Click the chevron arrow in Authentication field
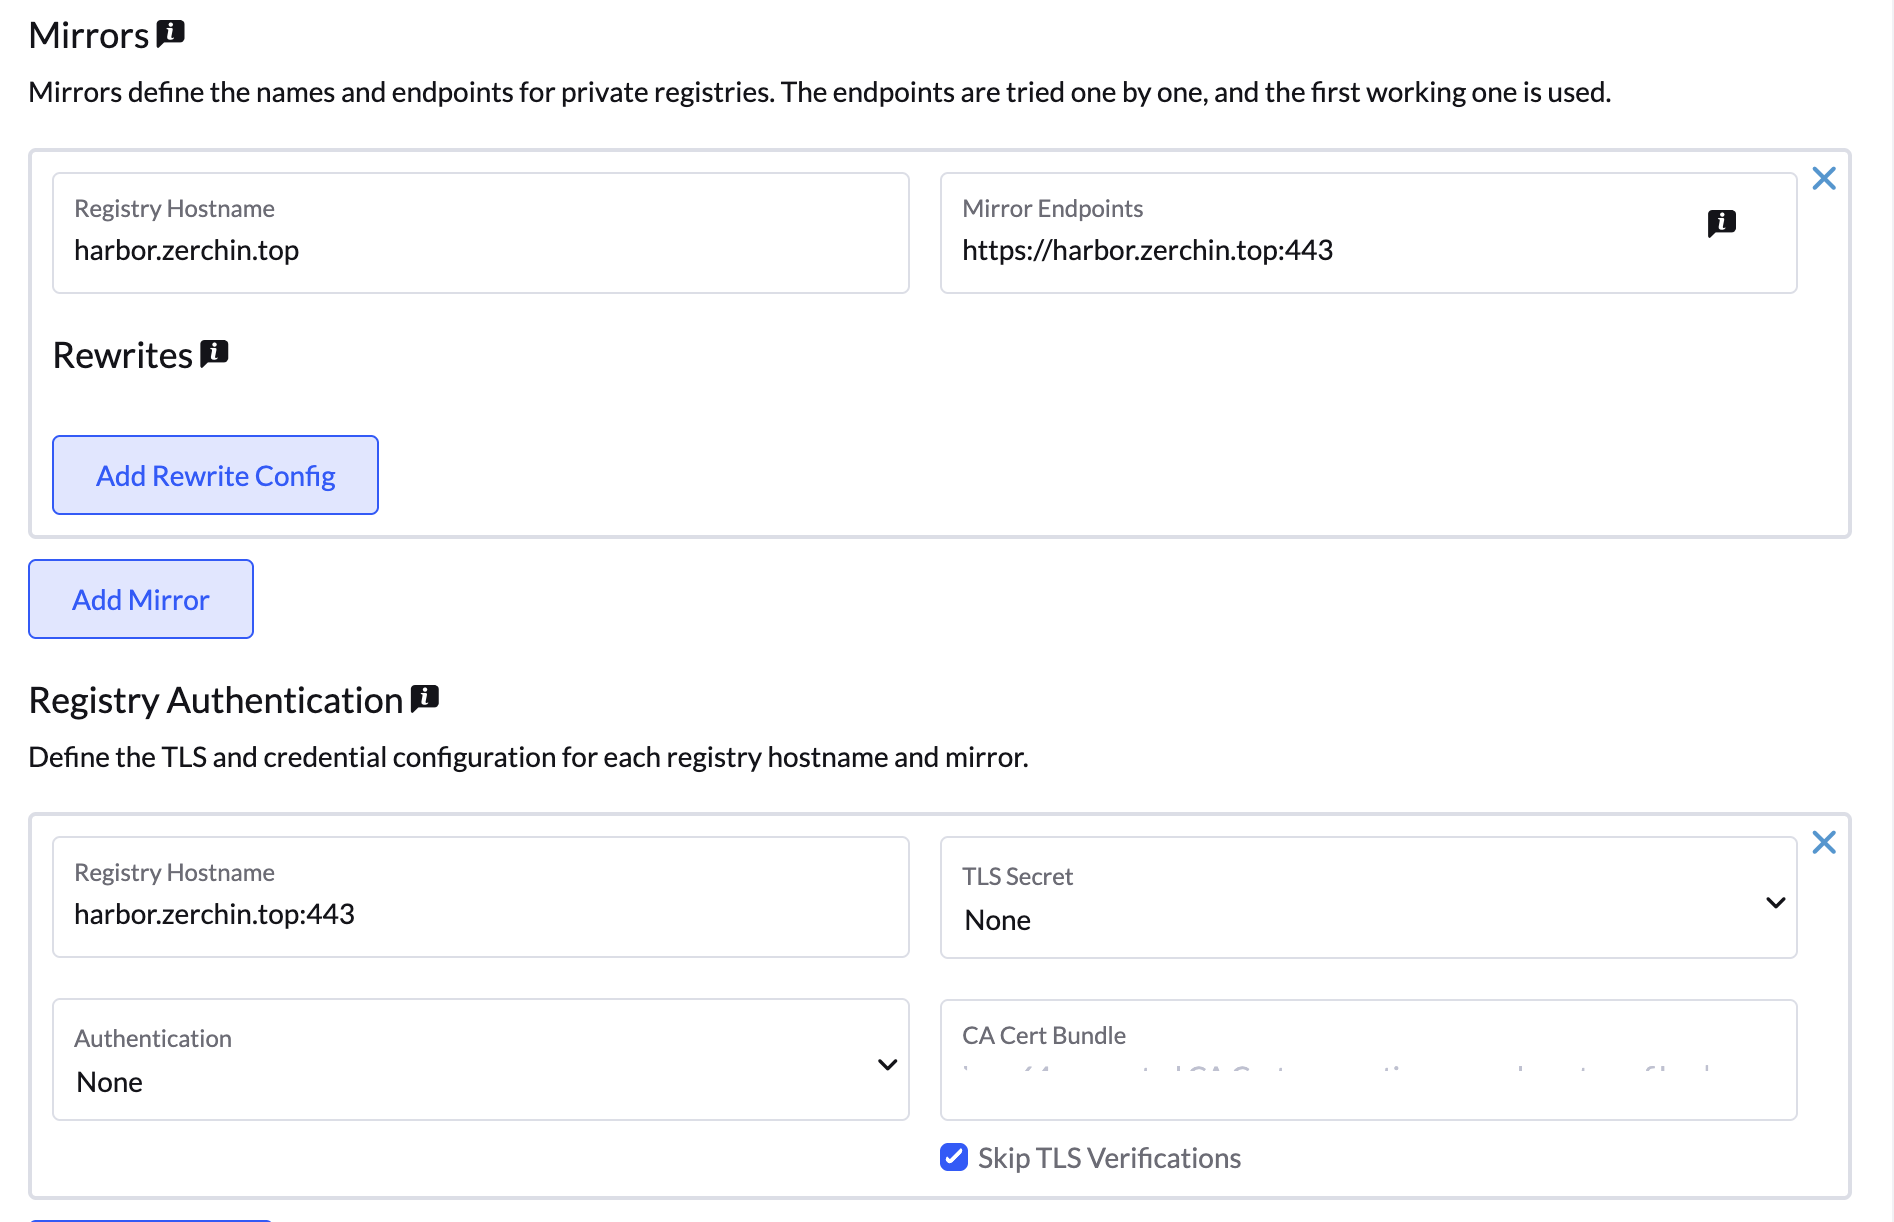Screen dimensions: 1894x1222 (887, 1064)
